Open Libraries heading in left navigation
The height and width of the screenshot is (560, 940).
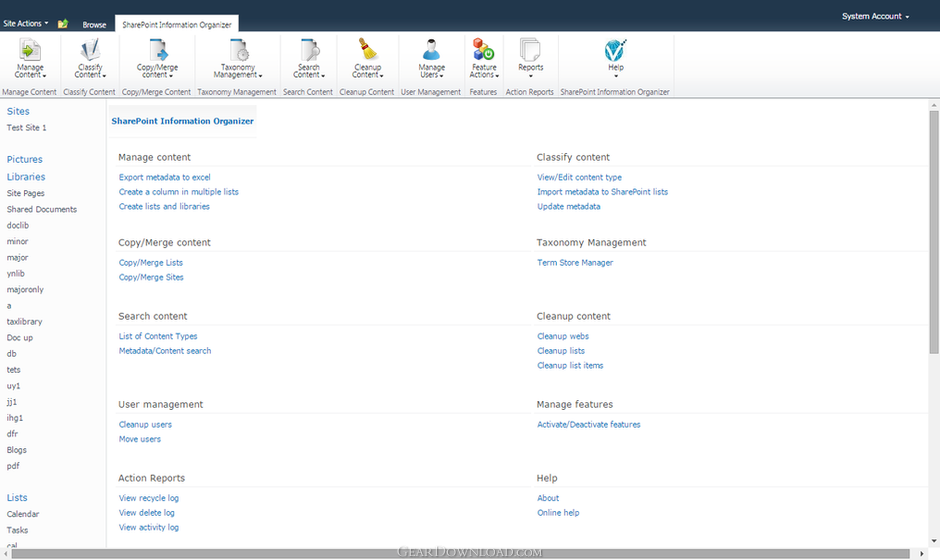(x=26, y=177)
